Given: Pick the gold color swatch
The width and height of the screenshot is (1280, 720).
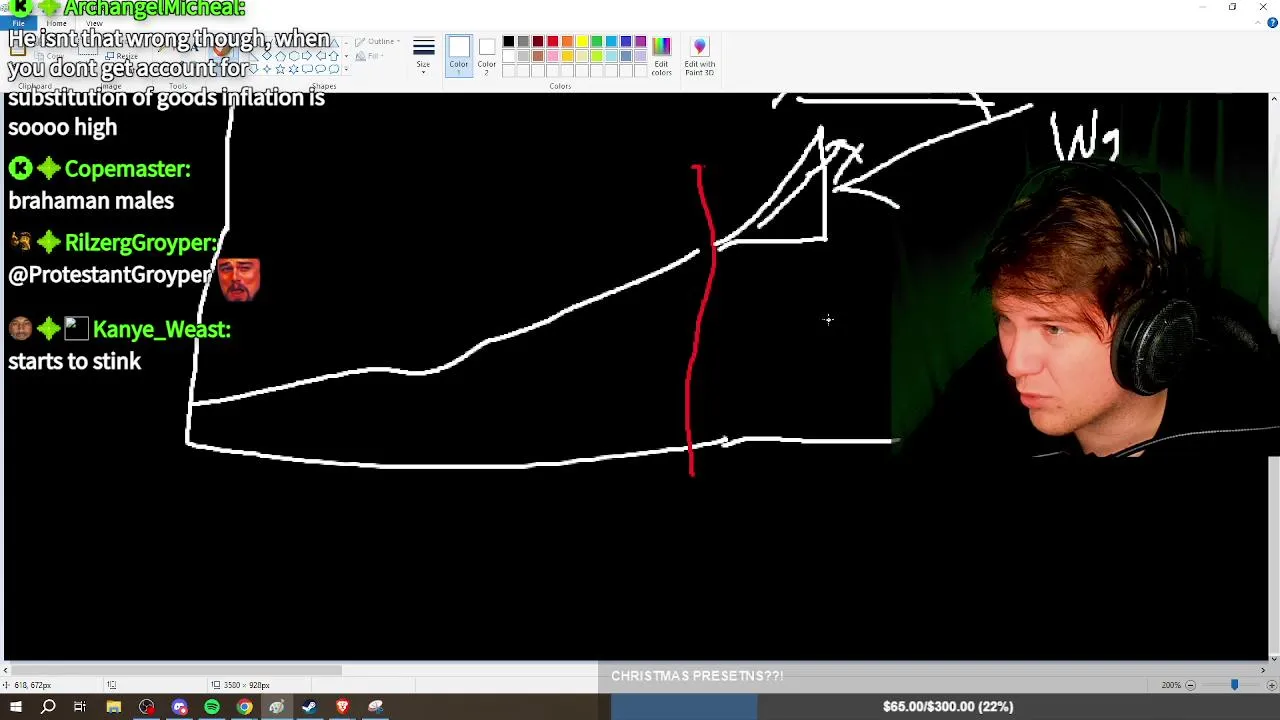Looking at the screenshot, I should click(567, 56).
